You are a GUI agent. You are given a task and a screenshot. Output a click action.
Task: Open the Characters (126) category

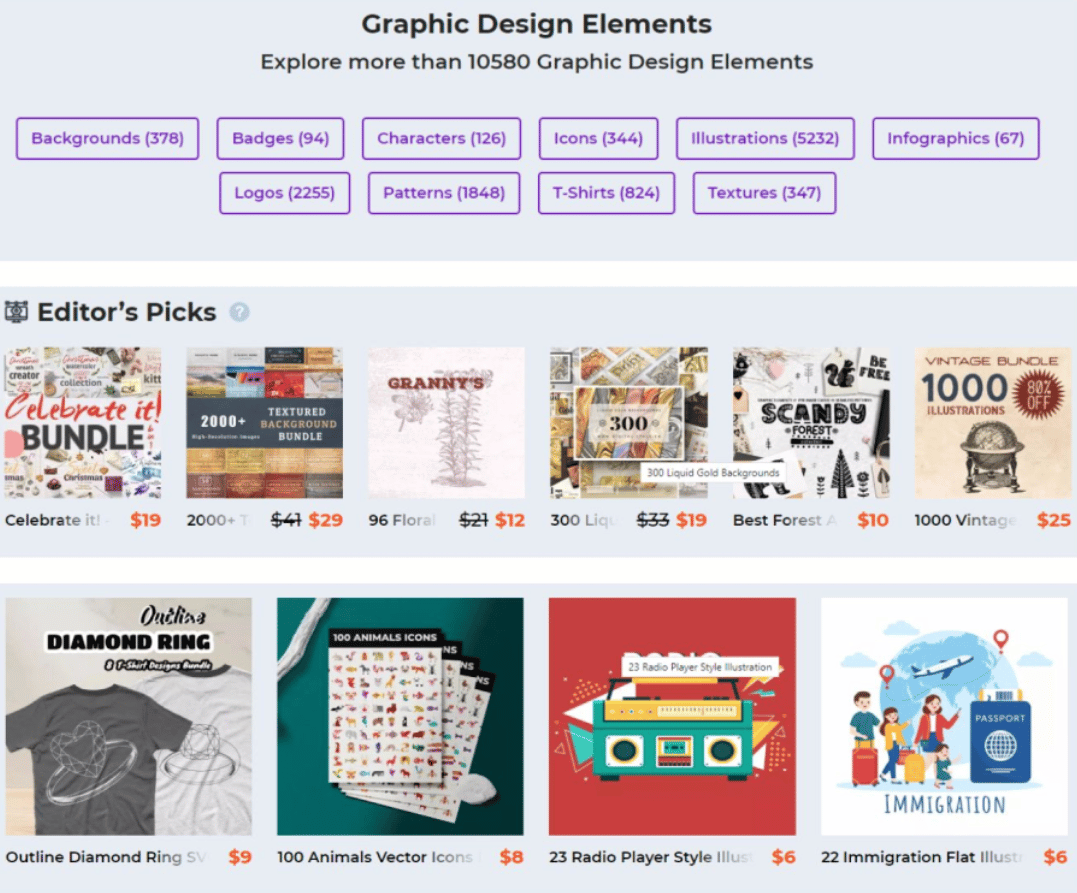pyautogui.click(x=442, y=139)
